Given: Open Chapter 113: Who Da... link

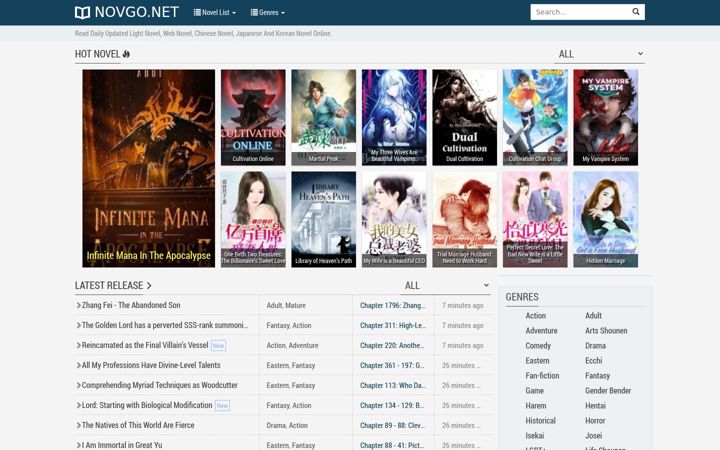Looking at the screenshot, I should 393,385.
